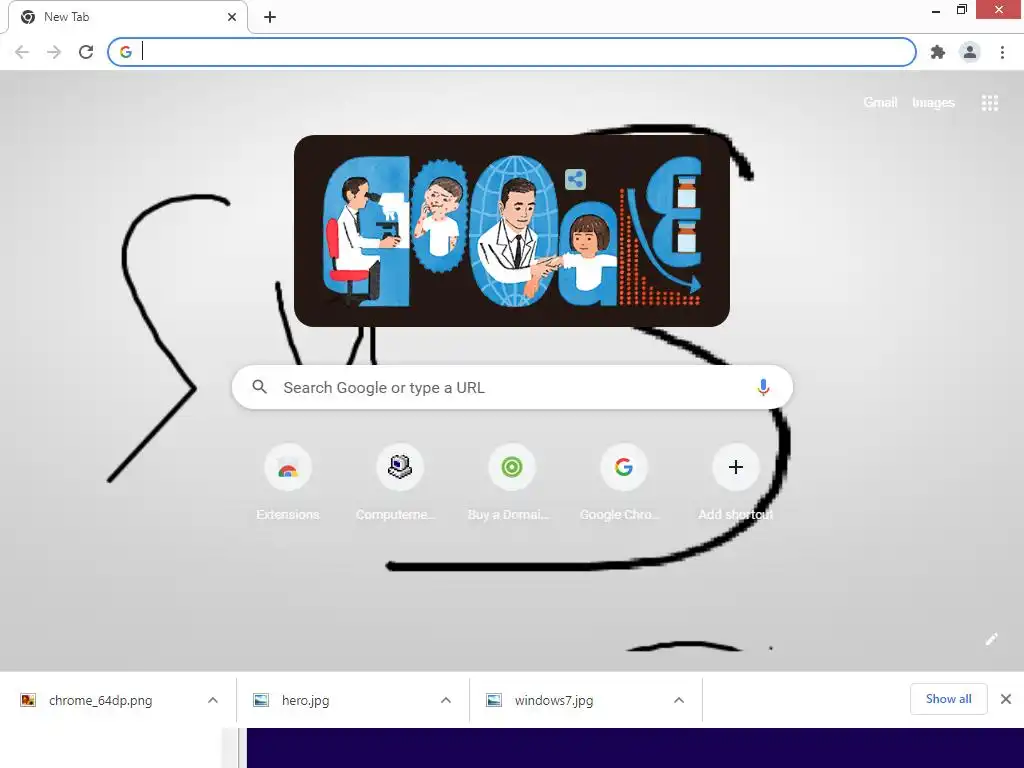
Task: Open the Gmail link
Action: coord(880,103)
